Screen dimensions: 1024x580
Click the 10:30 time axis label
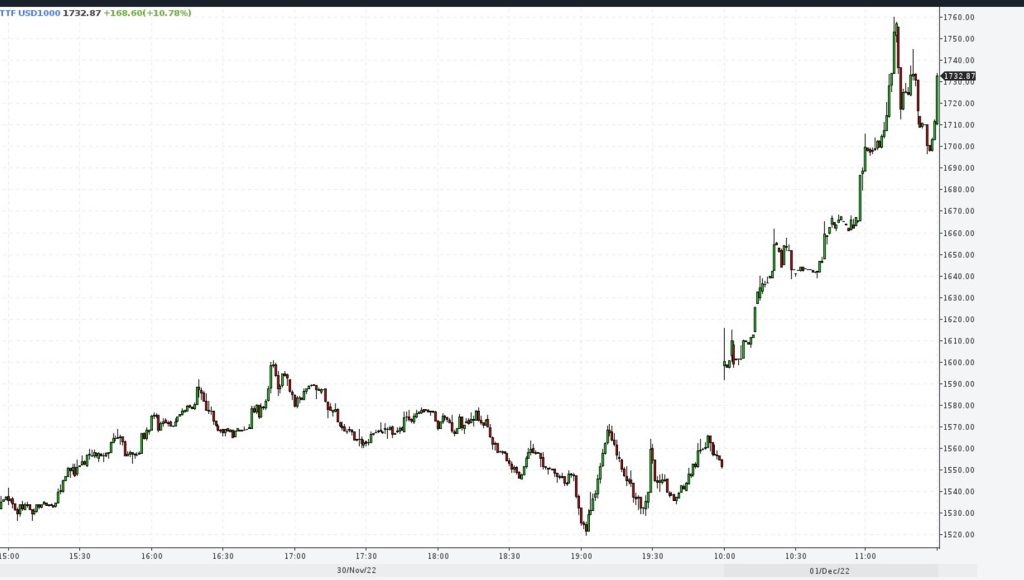coord(795,557)
